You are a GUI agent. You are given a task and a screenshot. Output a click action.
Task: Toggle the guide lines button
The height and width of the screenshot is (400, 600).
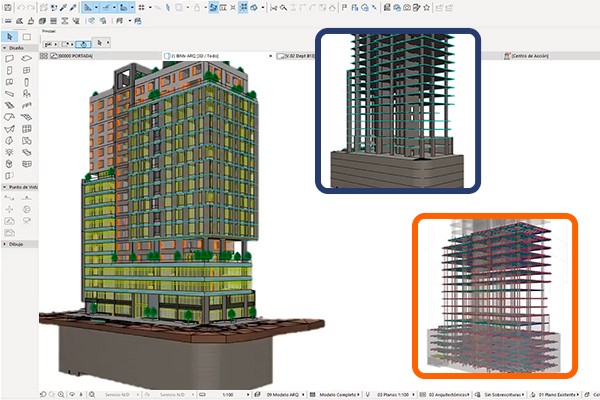[88, 7]
